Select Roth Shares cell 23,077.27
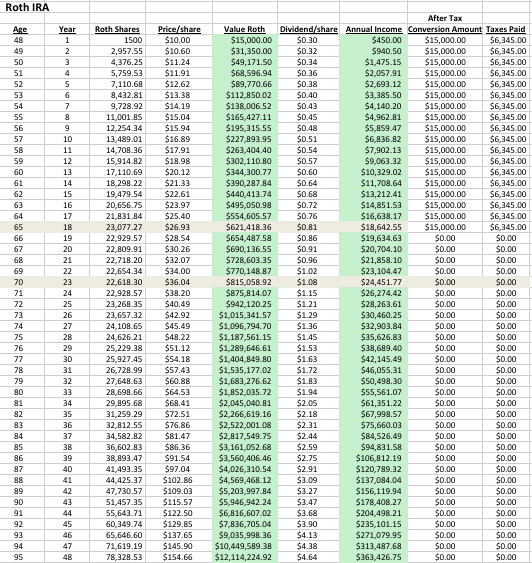The height and width of the screenshot is (563, 532). click(x=117, y=227)
